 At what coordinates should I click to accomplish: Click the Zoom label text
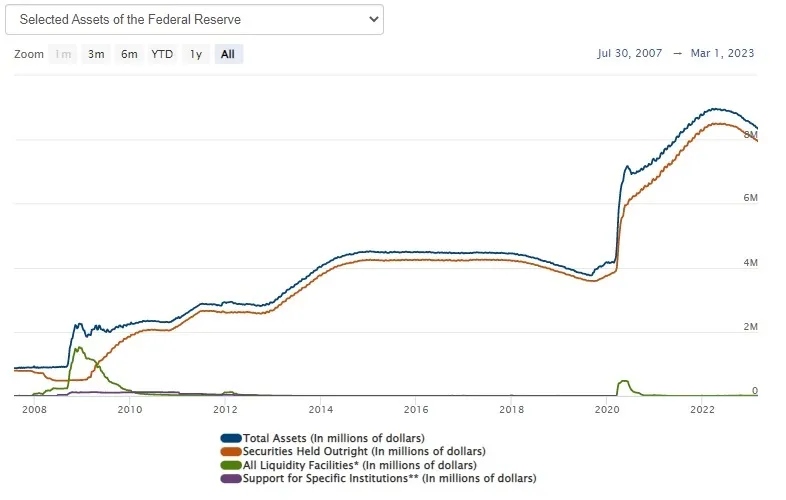[29, 54]
